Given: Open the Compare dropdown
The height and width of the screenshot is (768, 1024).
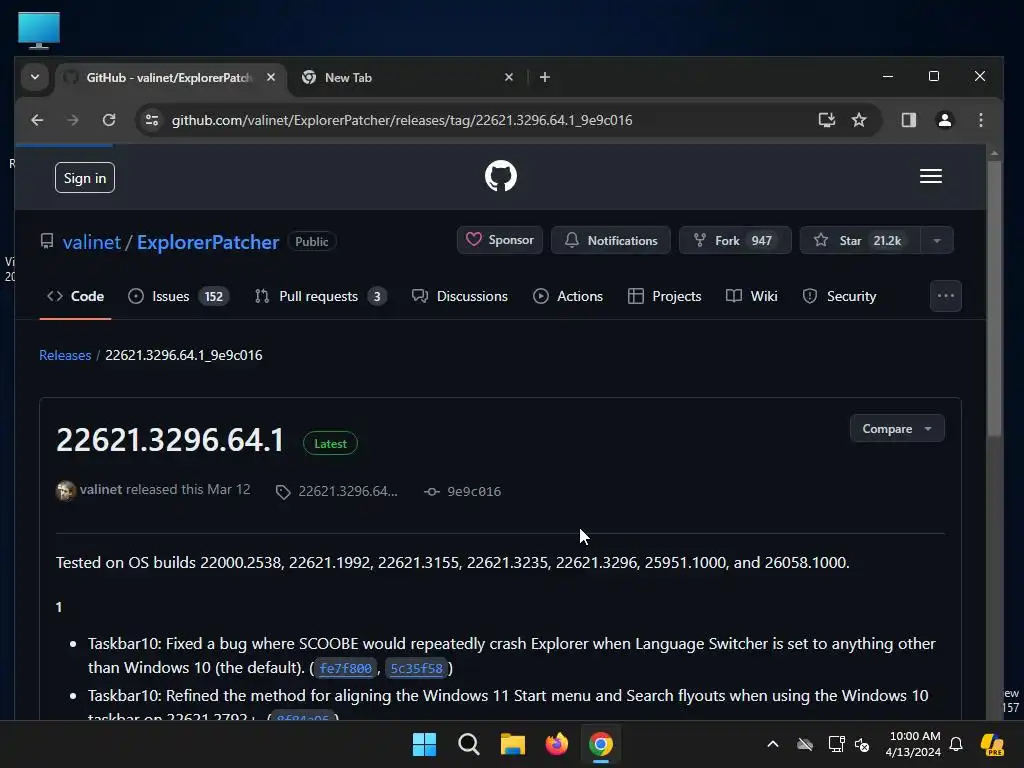Looking at the screenshot, I should [x=897, y=428].
